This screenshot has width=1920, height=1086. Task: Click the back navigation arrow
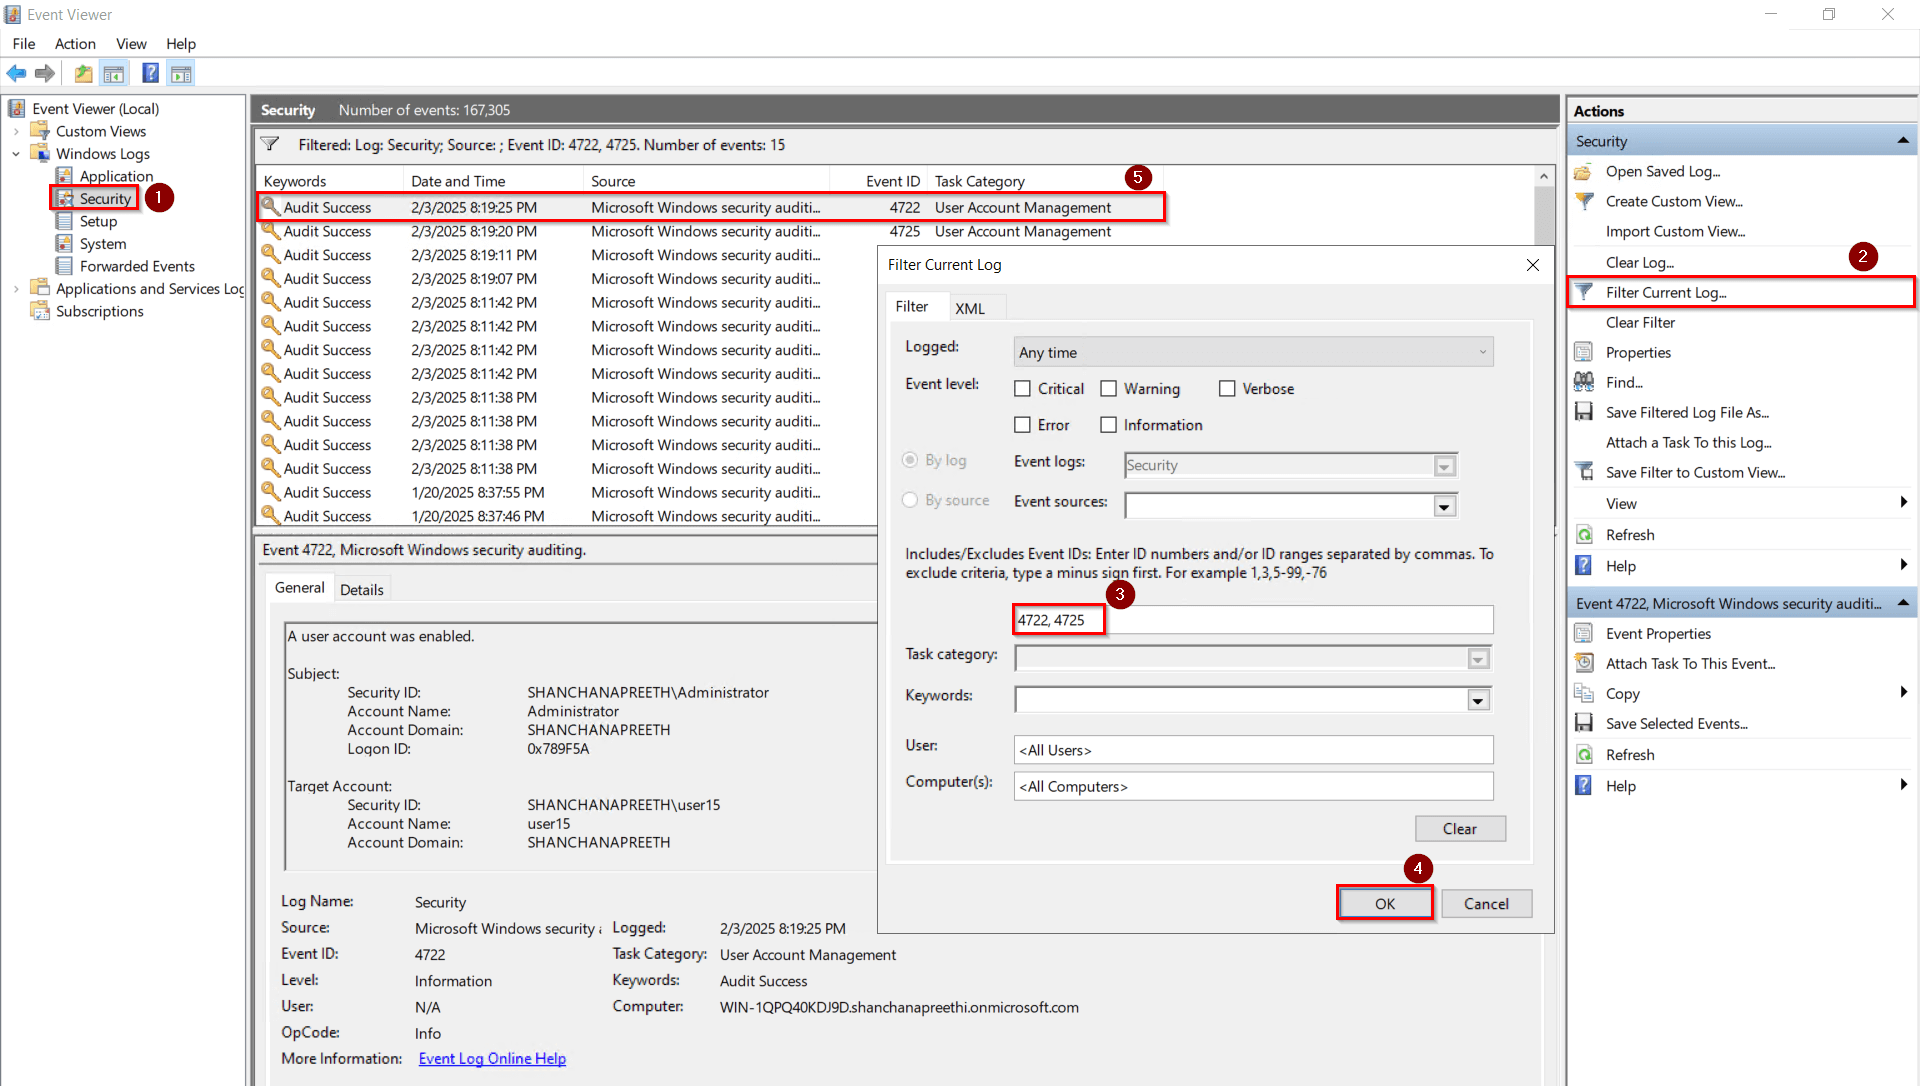click(x=16, y=73)
